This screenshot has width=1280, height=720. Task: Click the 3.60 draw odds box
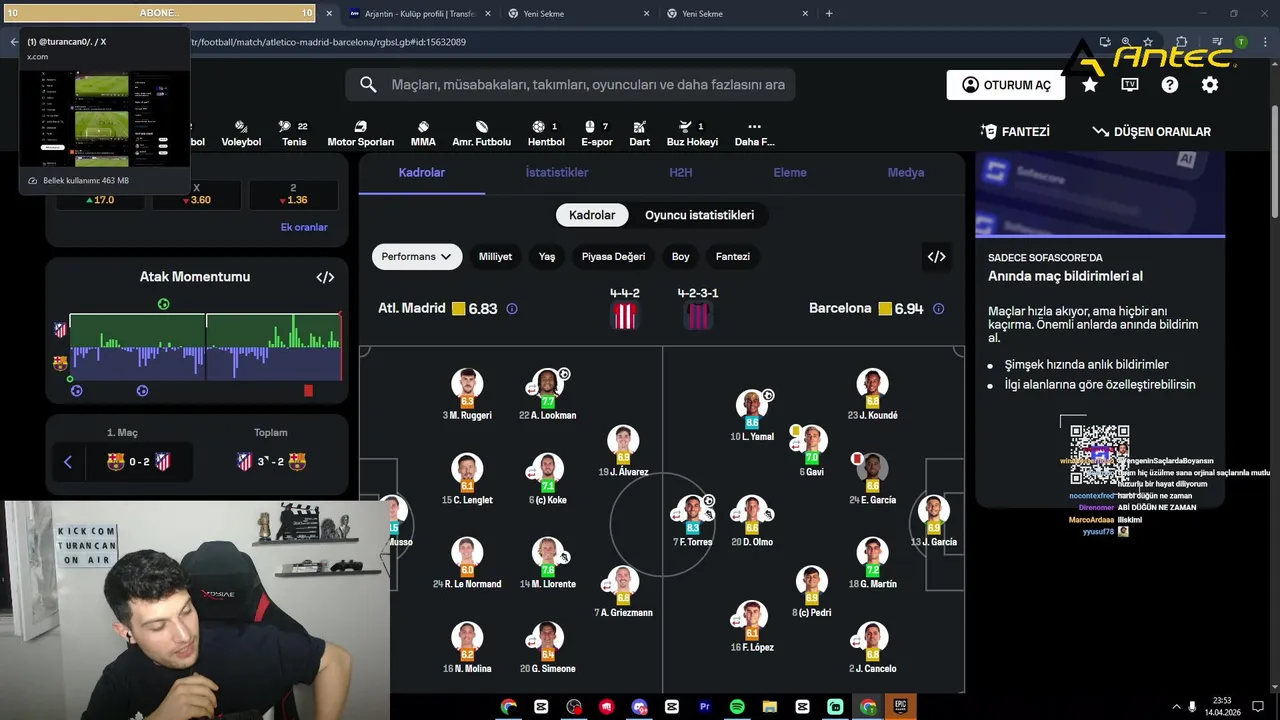coord(196,195)
